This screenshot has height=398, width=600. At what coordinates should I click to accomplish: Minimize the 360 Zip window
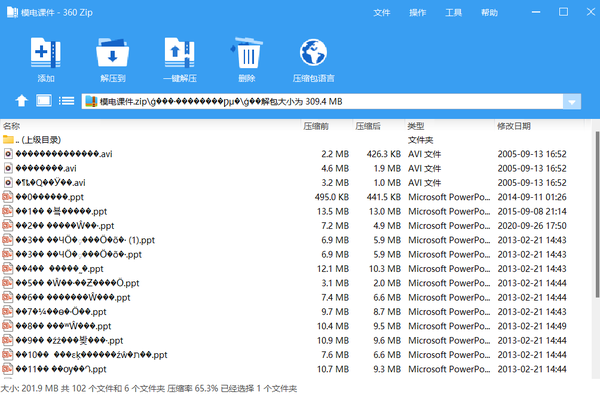coord(536,12)
